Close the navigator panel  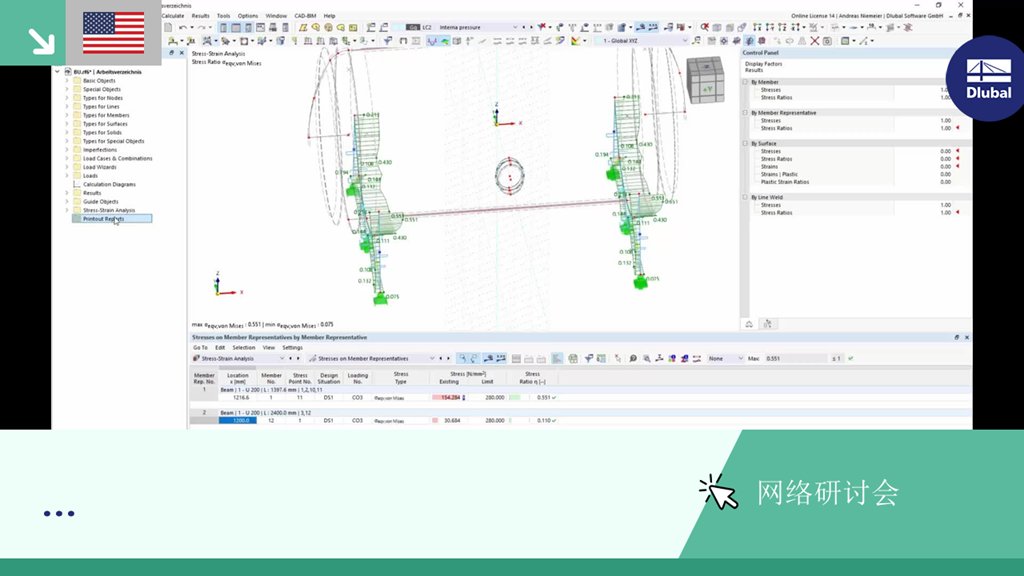coord(181,53)
